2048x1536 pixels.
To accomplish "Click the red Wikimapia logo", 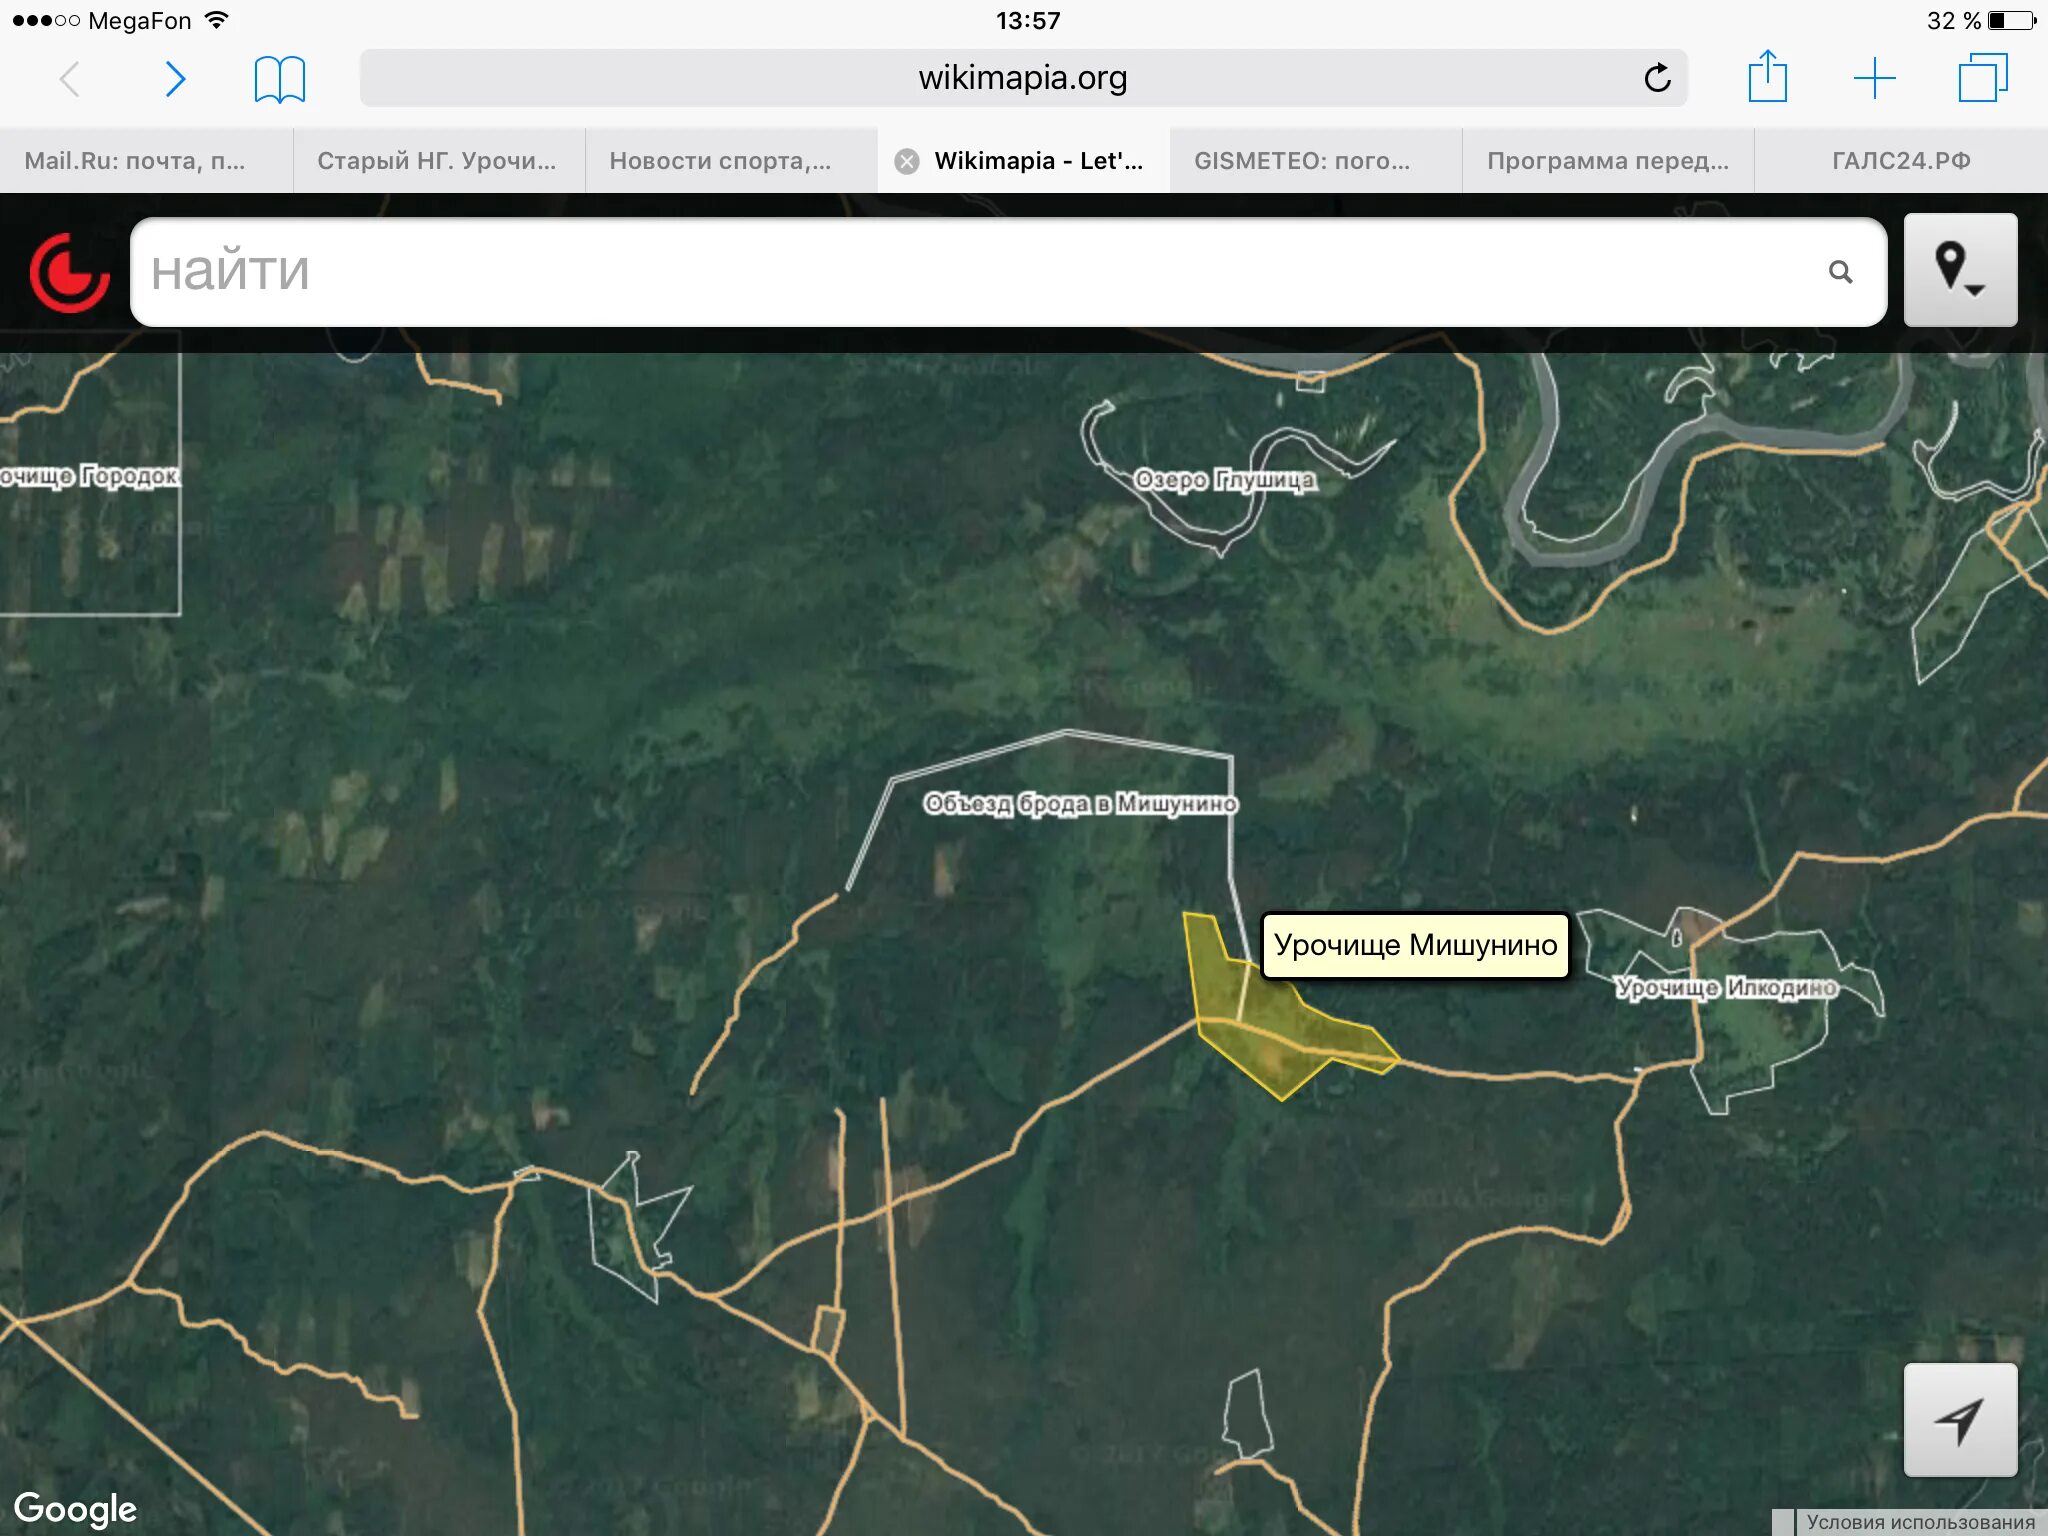I will tap(69, 272).
